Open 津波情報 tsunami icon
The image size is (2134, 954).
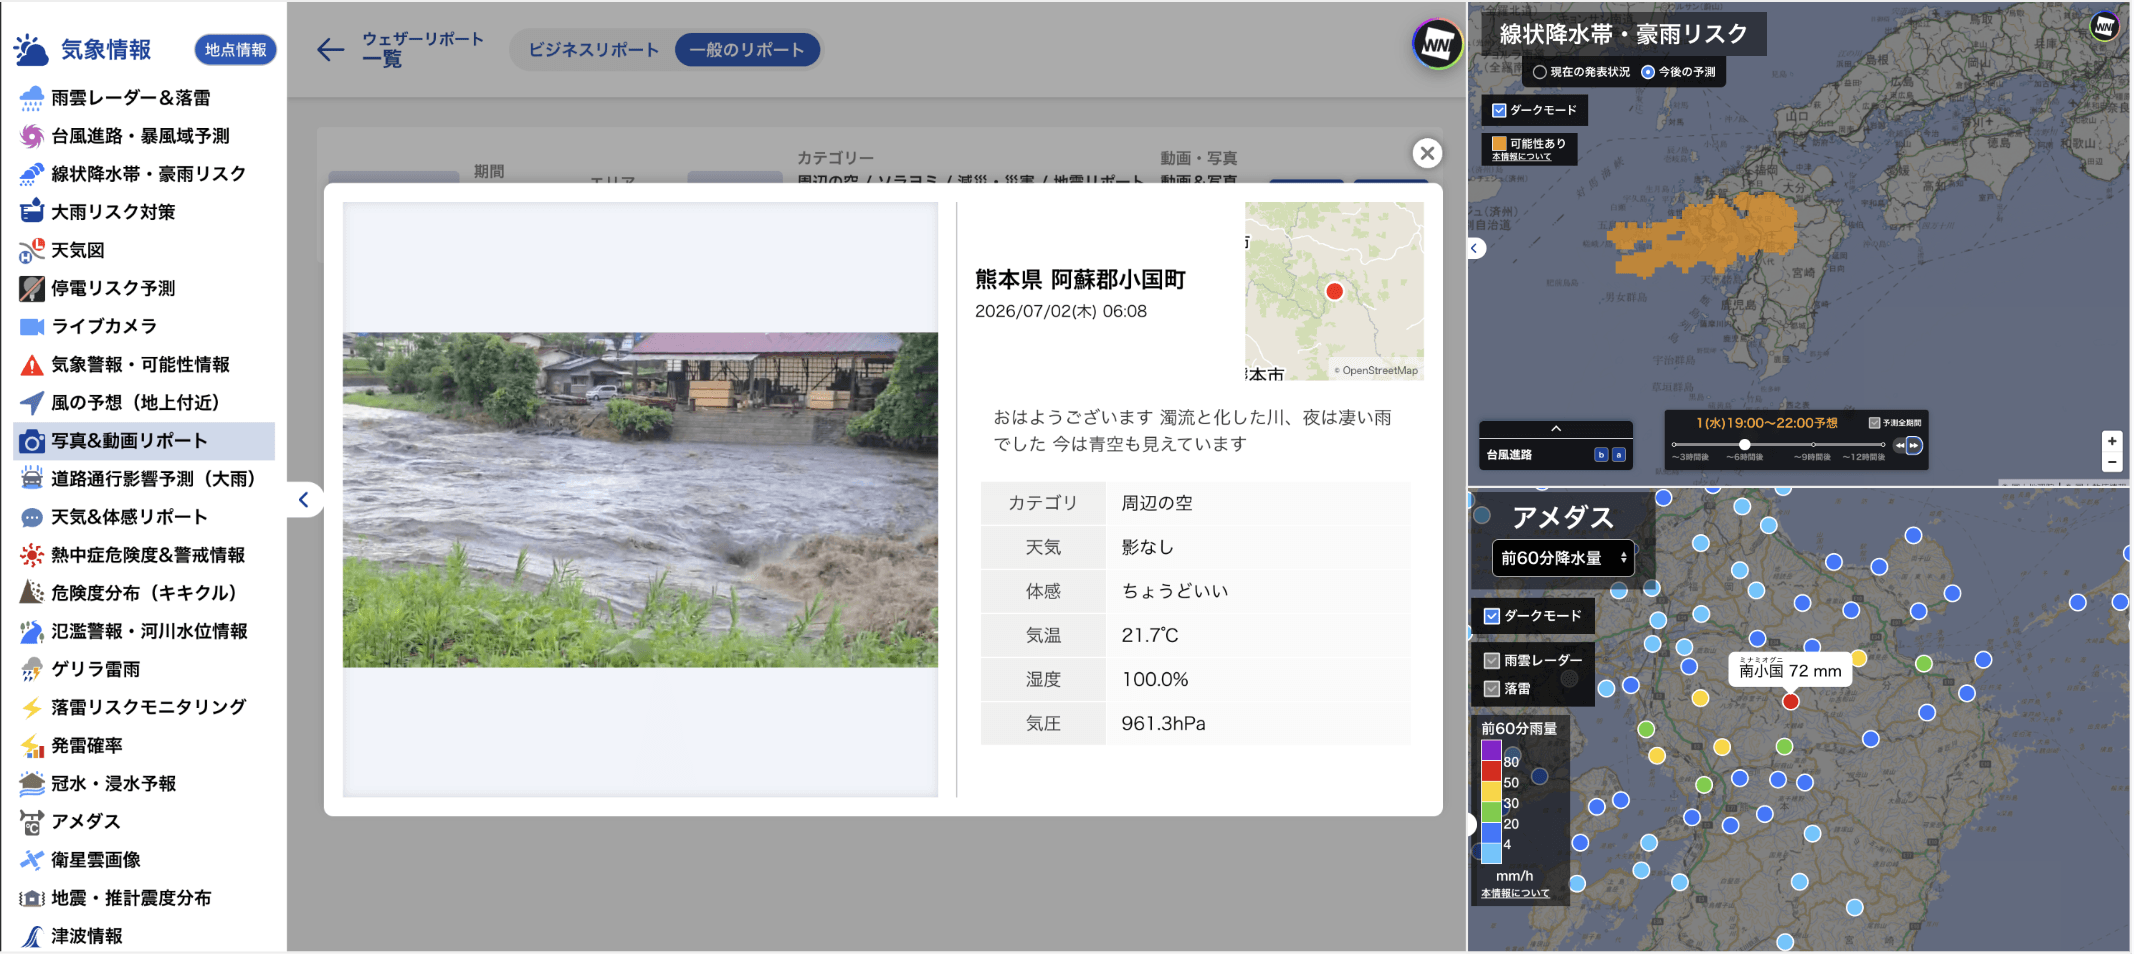[x=32, y=936]
